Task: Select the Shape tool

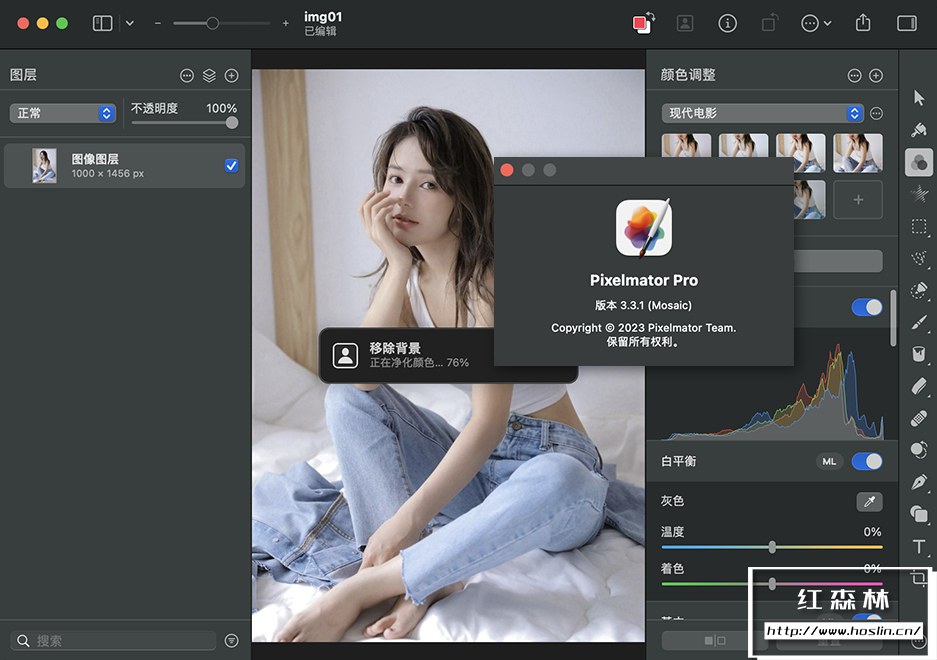Action: [919, 514]
